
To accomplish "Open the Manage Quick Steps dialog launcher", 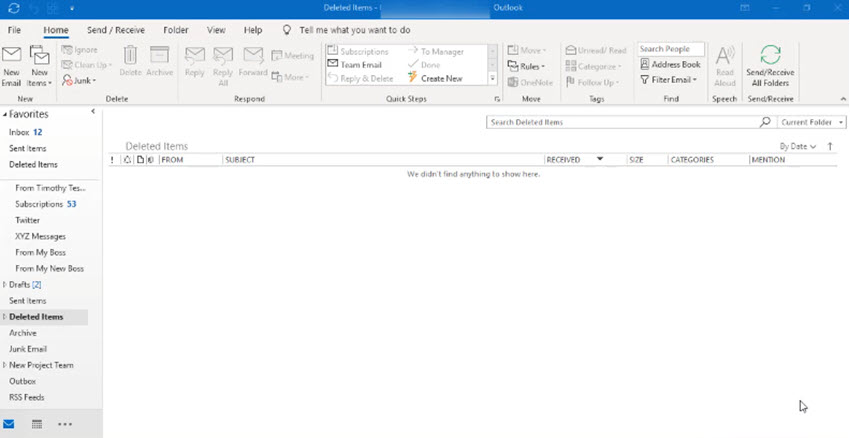I will click(x=496, y=99).
